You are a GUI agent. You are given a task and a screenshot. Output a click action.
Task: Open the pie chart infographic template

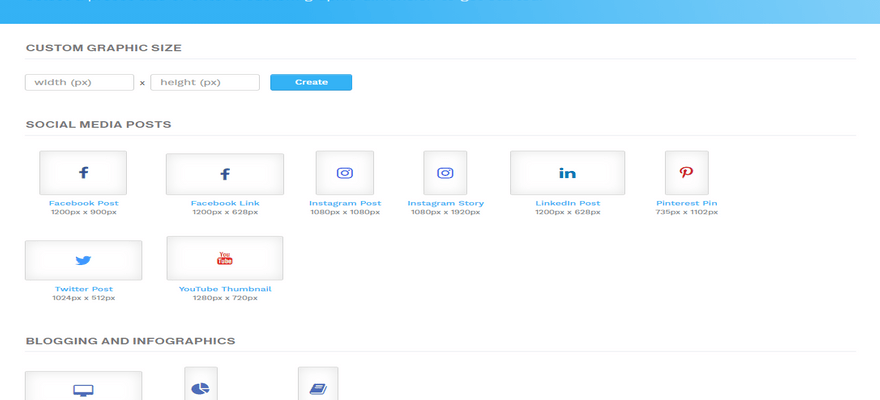coord(201,384)
